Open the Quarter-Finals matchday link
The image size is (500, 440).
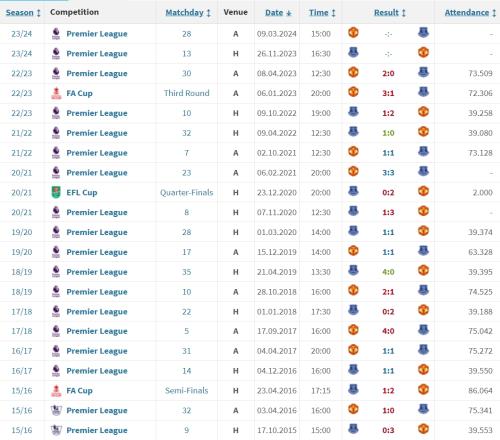pyautogui.click(x=187, y=193)
